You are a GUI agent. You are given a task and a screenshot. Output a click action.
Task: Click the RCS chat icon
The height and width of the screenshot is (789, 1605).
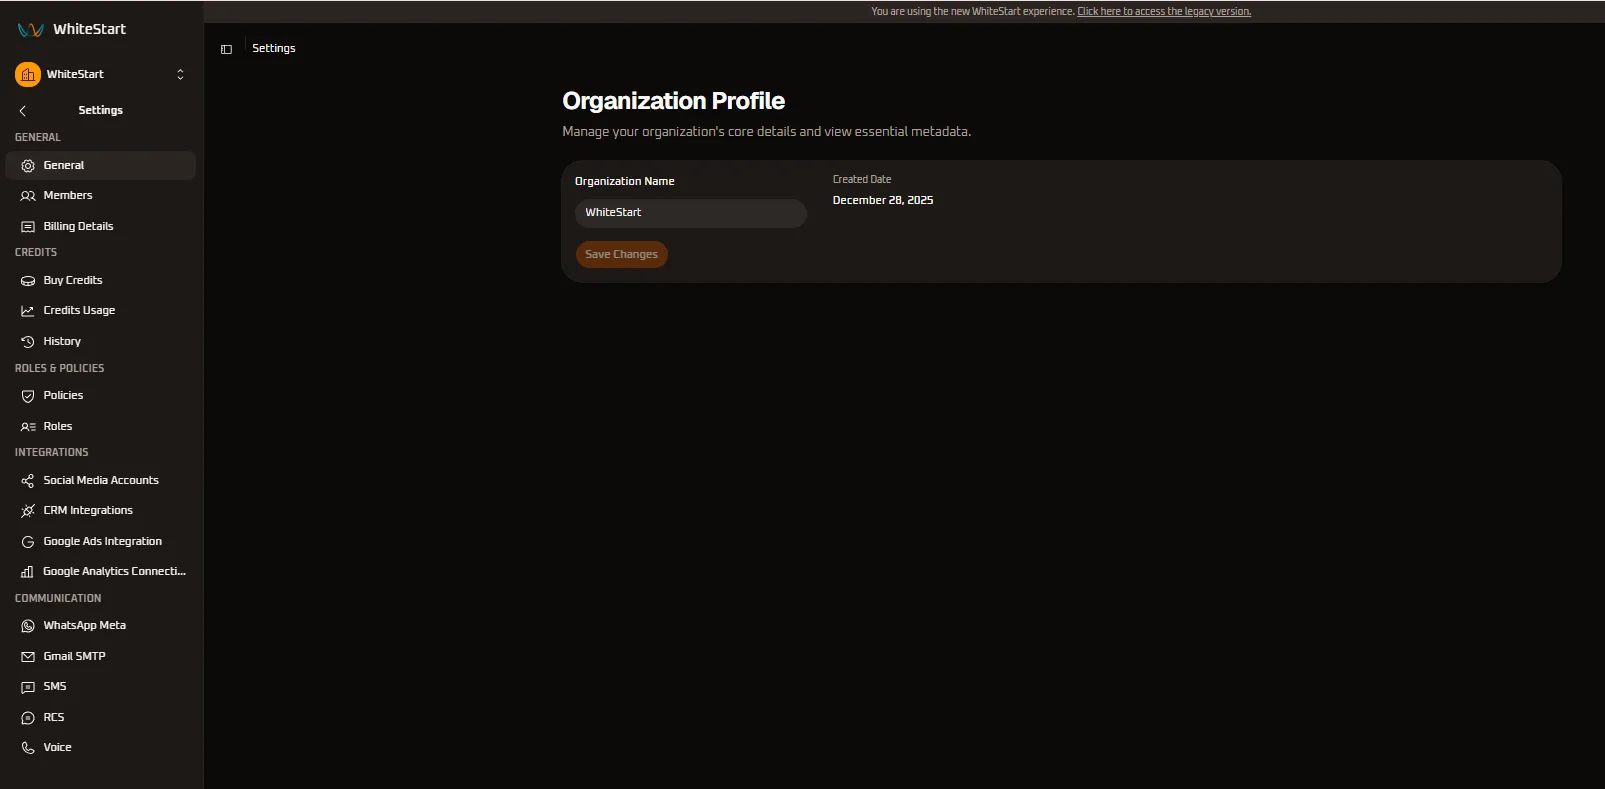pos(28,718)
